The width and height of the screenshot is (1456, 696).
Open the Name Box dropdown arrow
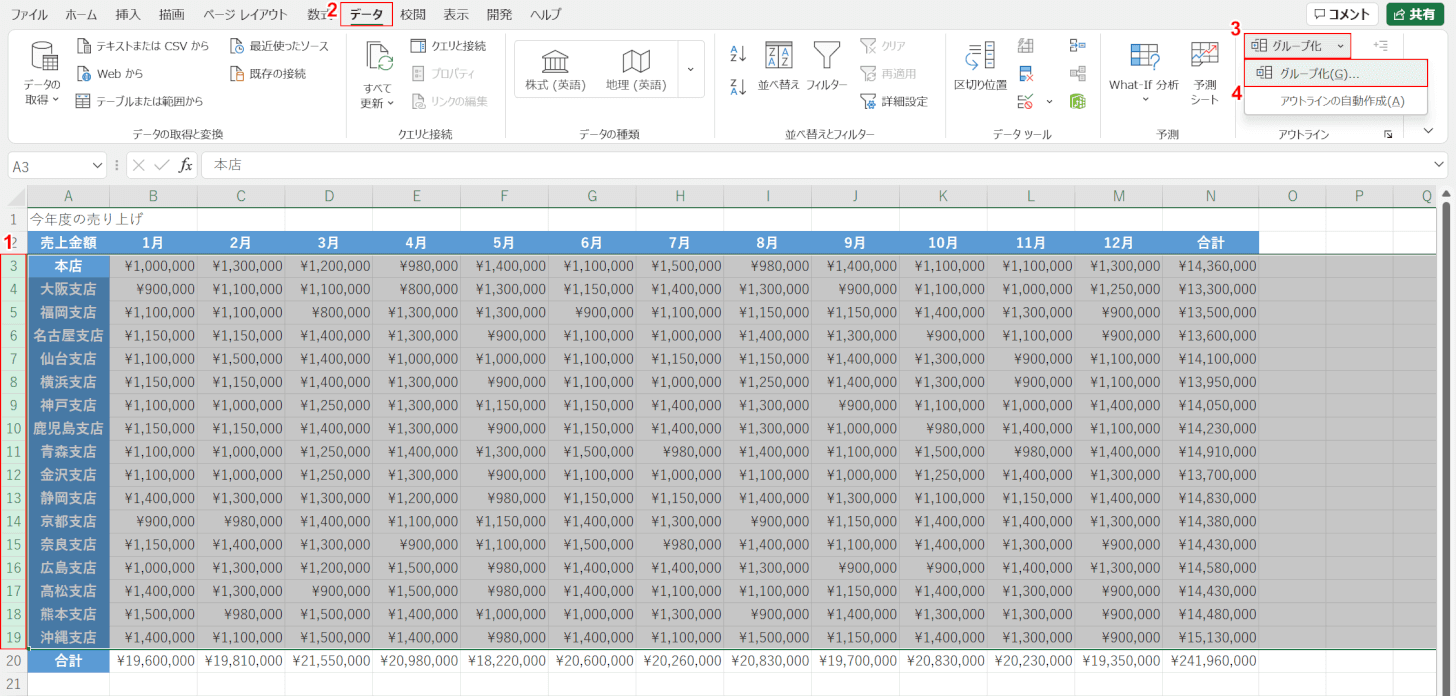[x=98, y=165]
